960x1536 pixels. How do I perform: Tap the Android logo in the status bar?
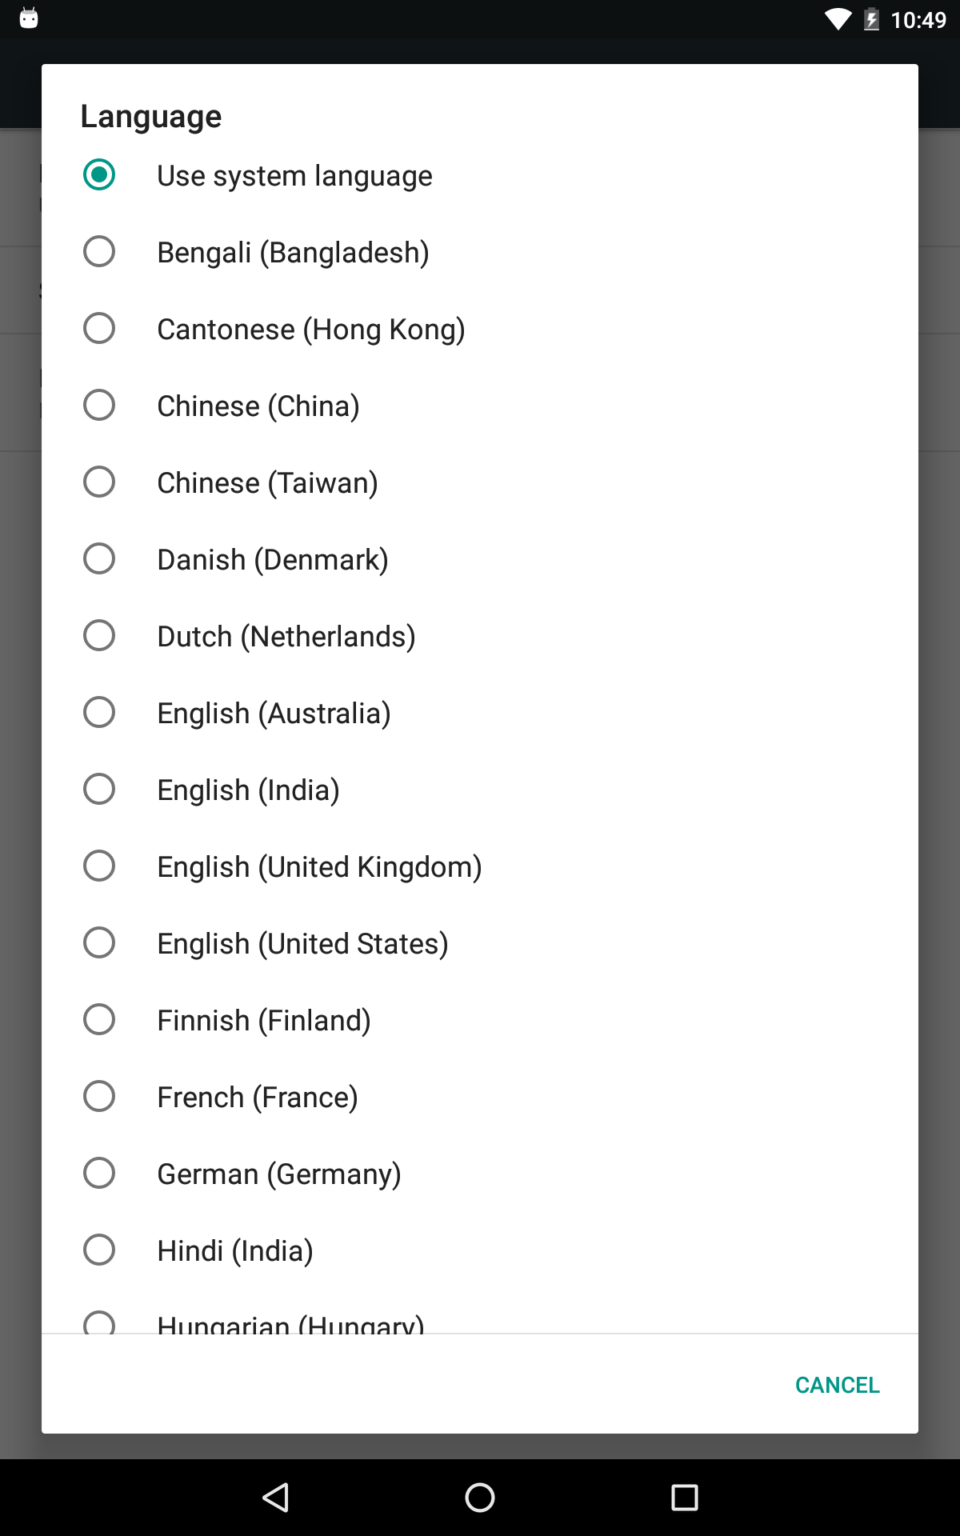click(x=29, y=17)
